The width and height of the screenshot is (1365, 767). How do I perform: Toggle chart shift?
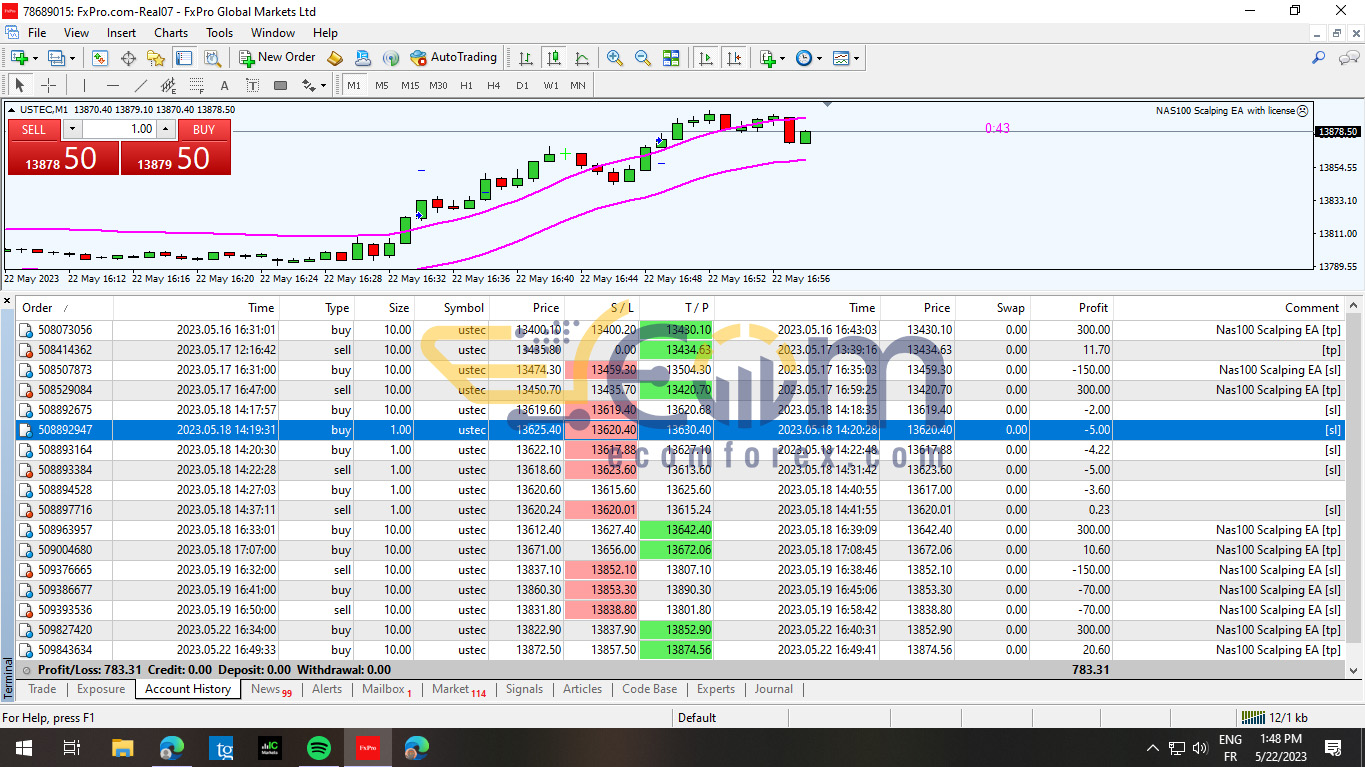pyautogui.click(x=734, y=58)
